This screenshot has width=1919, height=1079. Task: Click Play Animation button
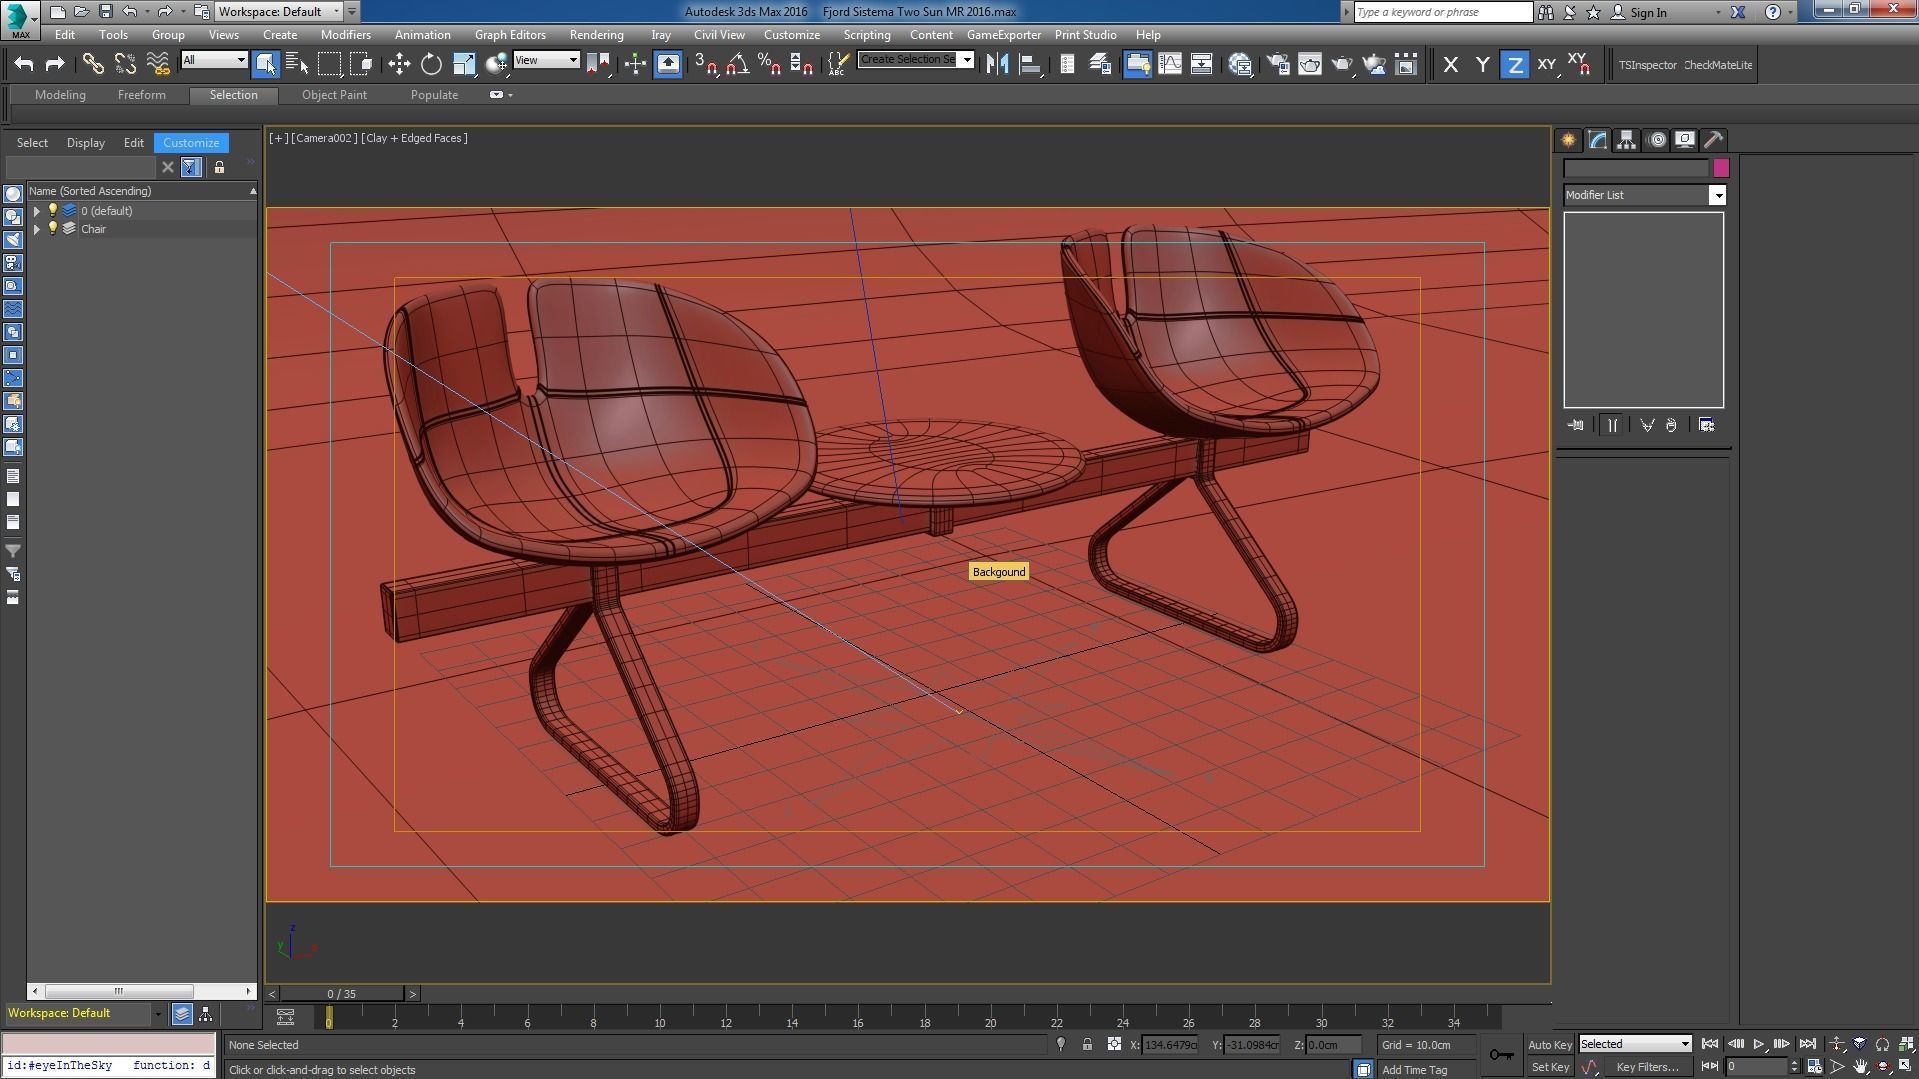pos(1758,1044)
